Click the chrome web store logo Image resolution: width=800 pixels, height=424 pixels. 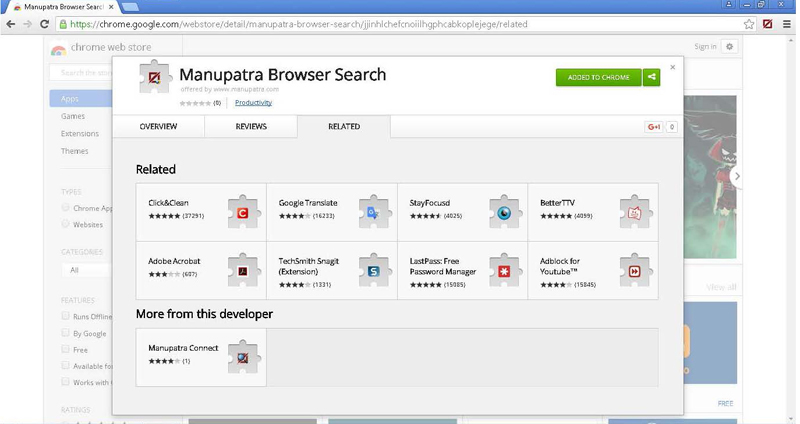click(x=59, y=49)
